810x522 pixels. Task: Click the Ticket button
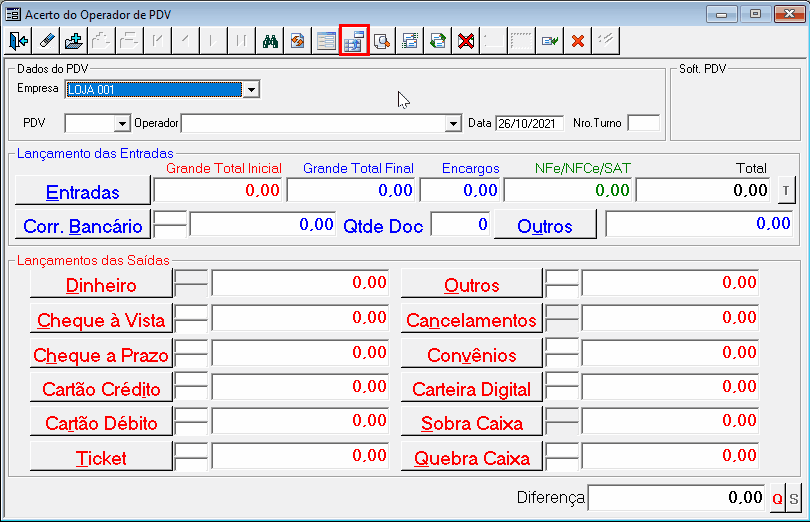coord(101,457)
